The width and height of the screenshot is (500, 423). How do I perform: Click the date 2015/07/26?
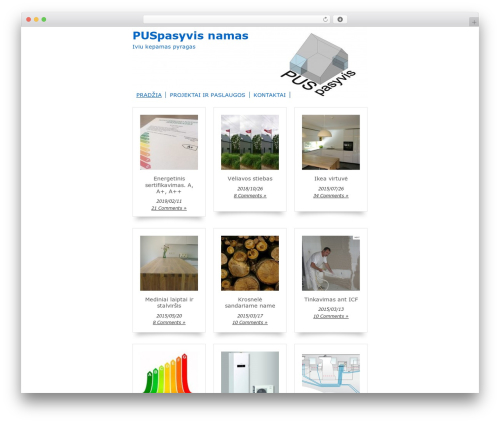331,189
